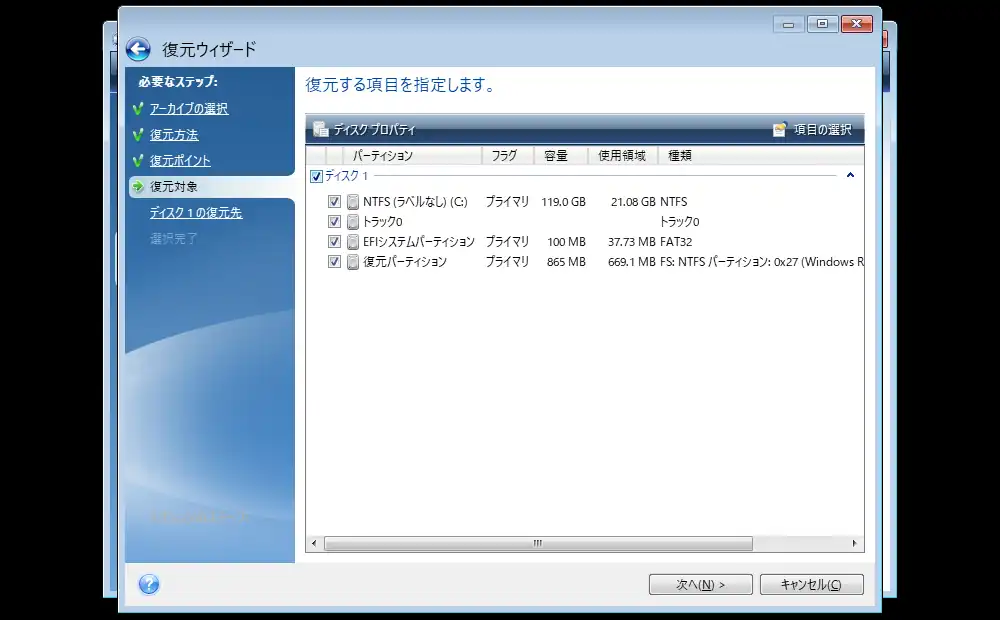Click the 項目の選択 column chooser icon

[x=780, y=129]
